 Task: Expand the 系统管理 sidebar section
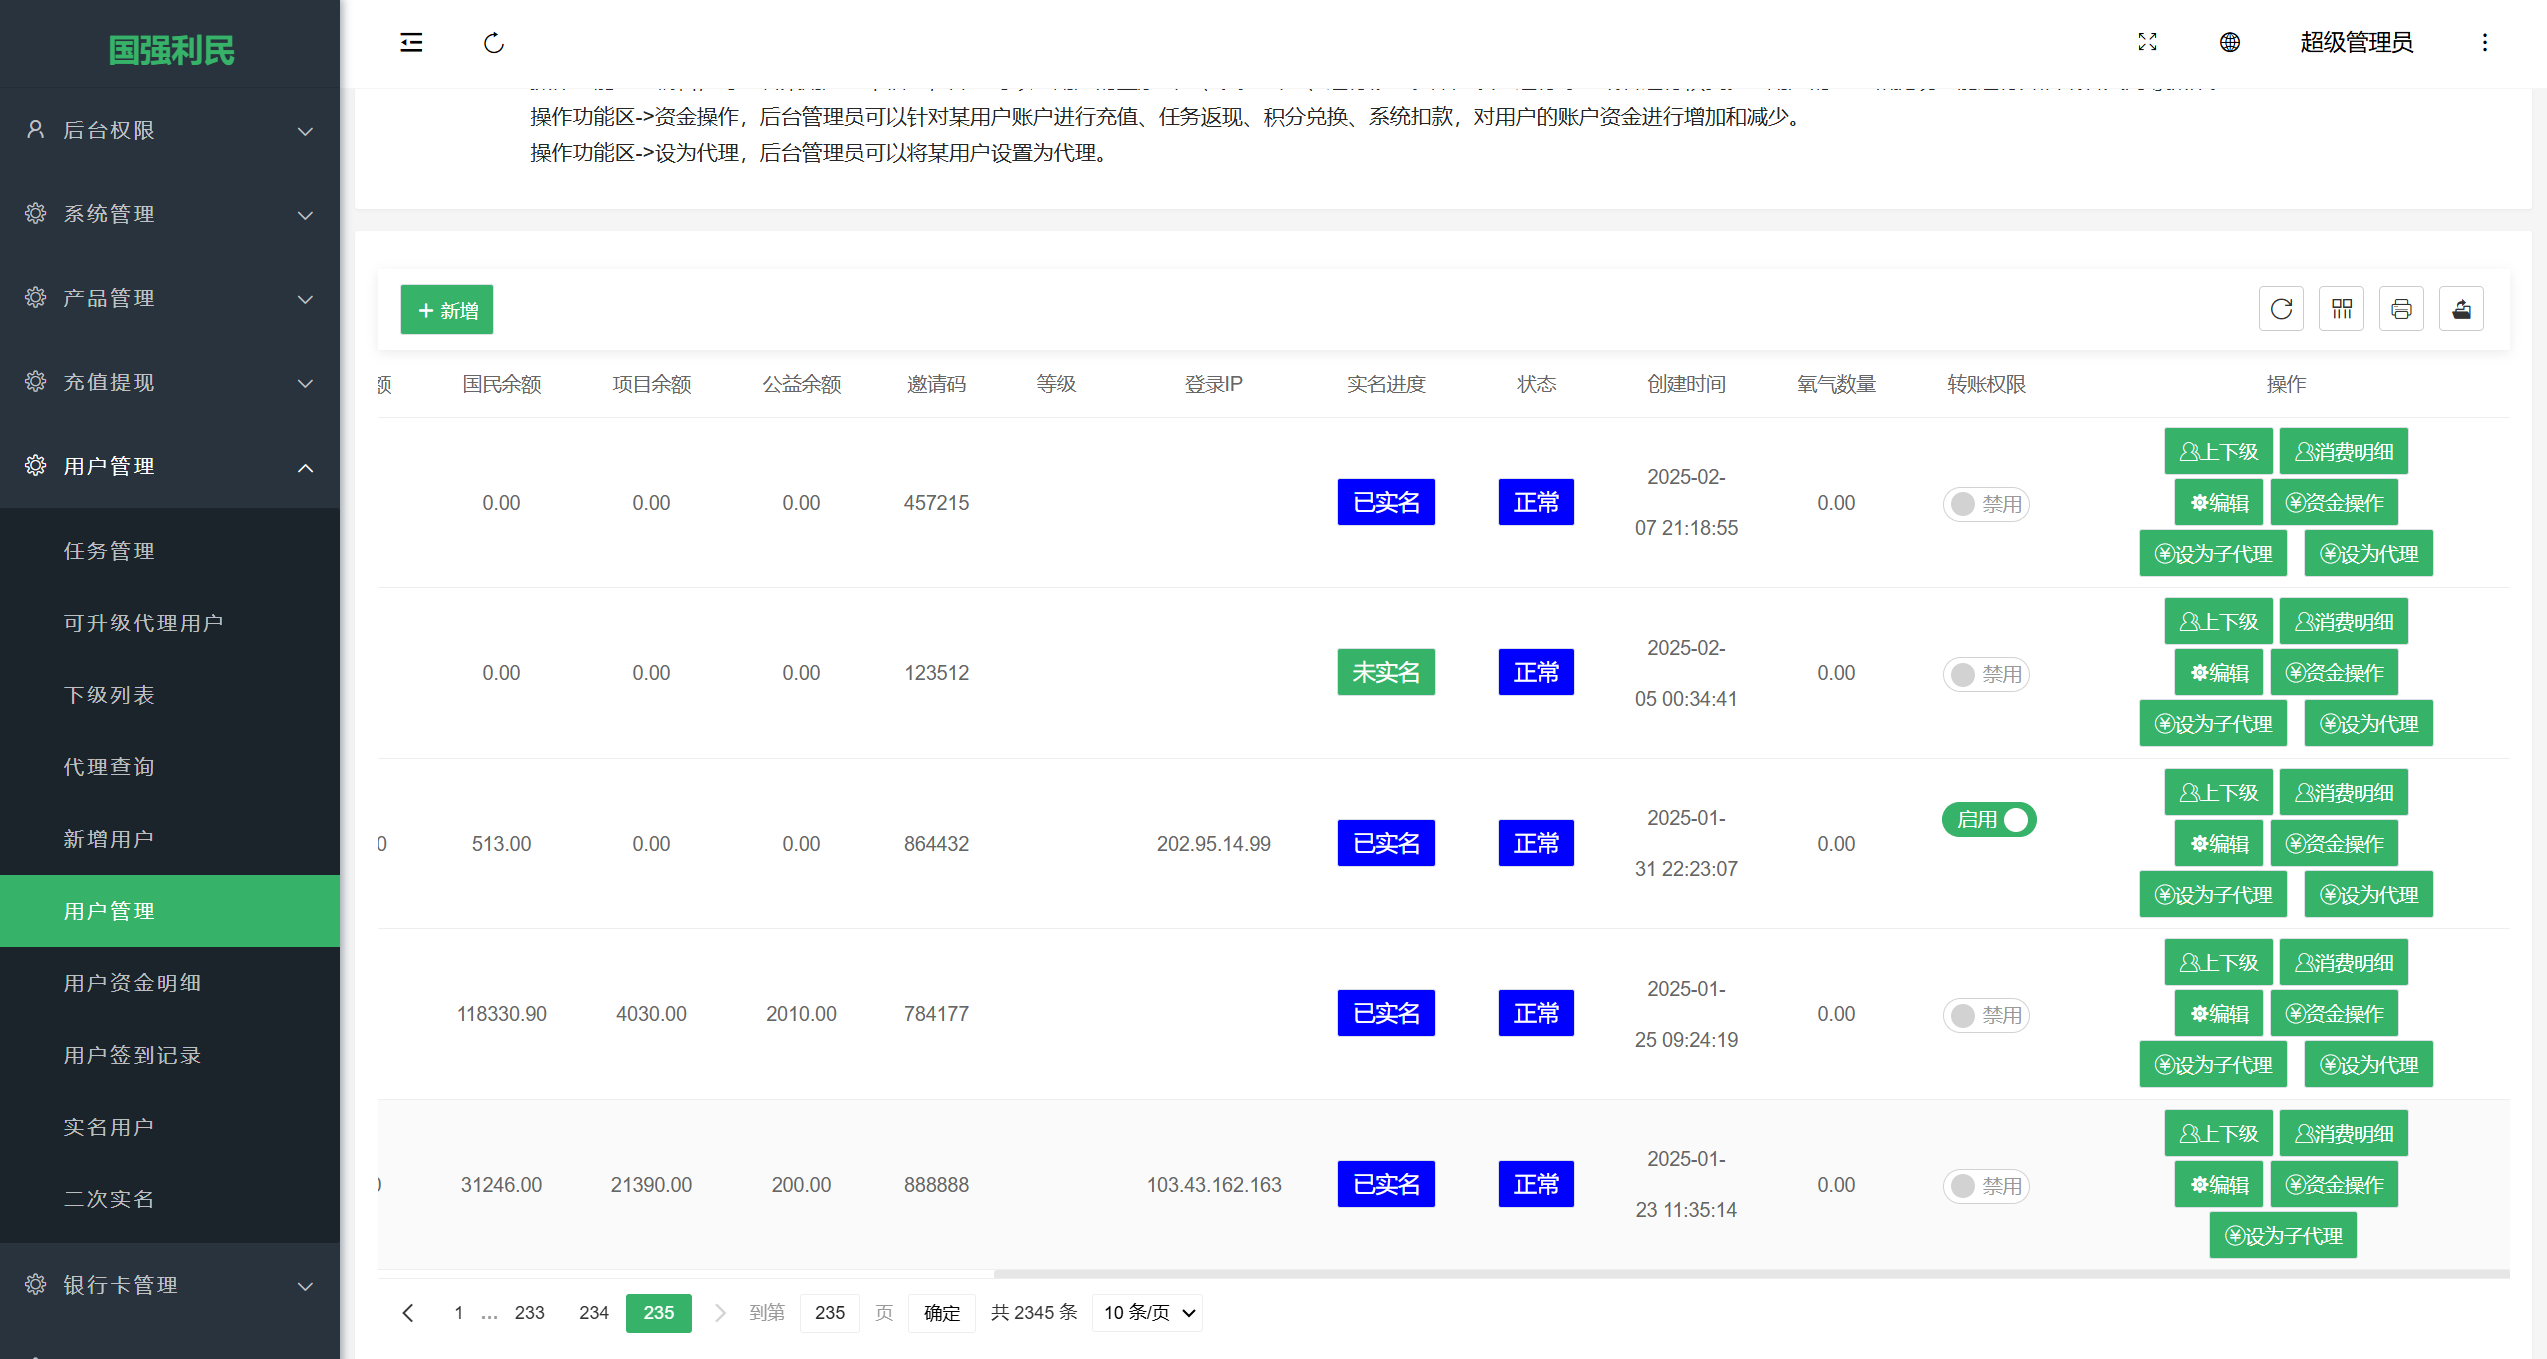click(x=170, y=214)
